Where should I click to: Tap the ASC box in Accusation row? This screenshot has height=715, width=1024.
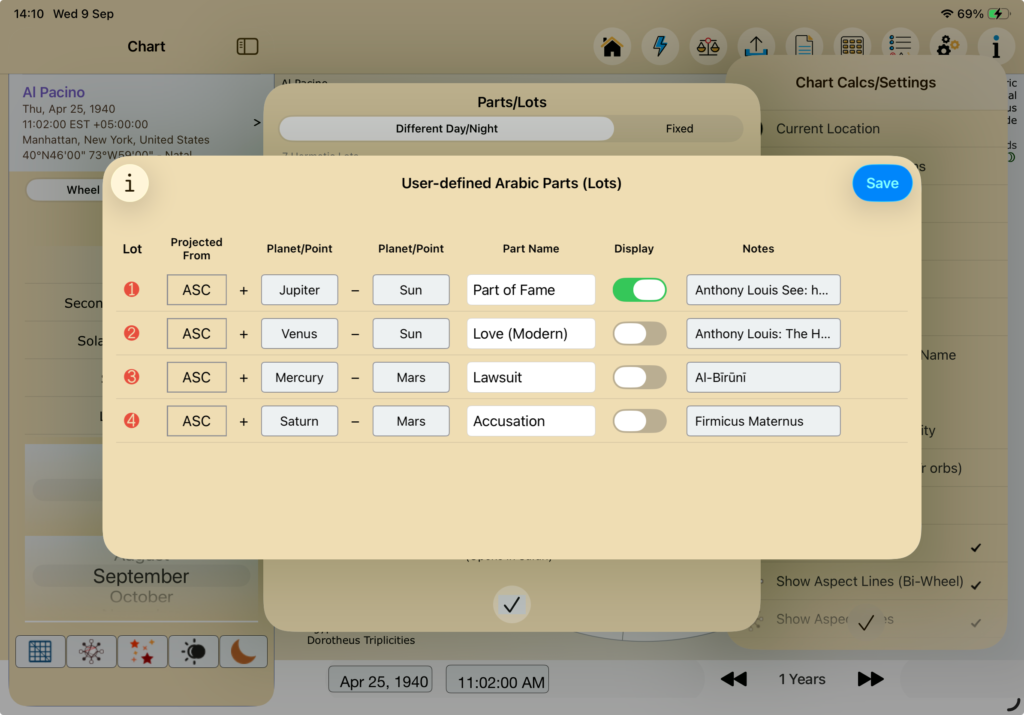point(197,421)
